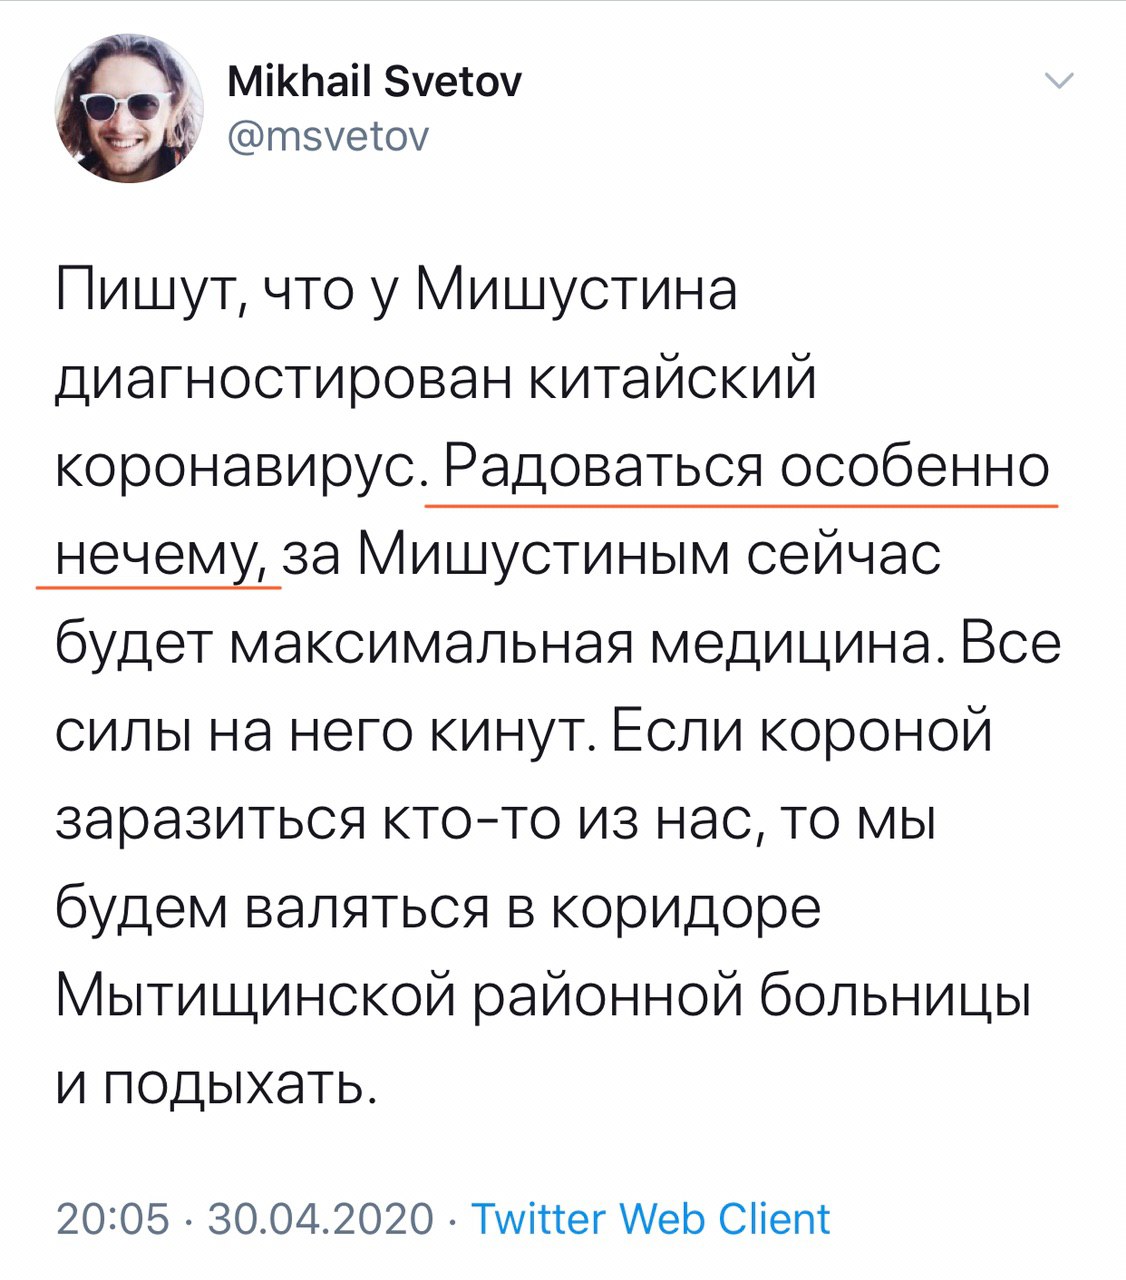Click the @msvetov handle
This screenshot has width=1126, height=1280.
pos(329,135)
